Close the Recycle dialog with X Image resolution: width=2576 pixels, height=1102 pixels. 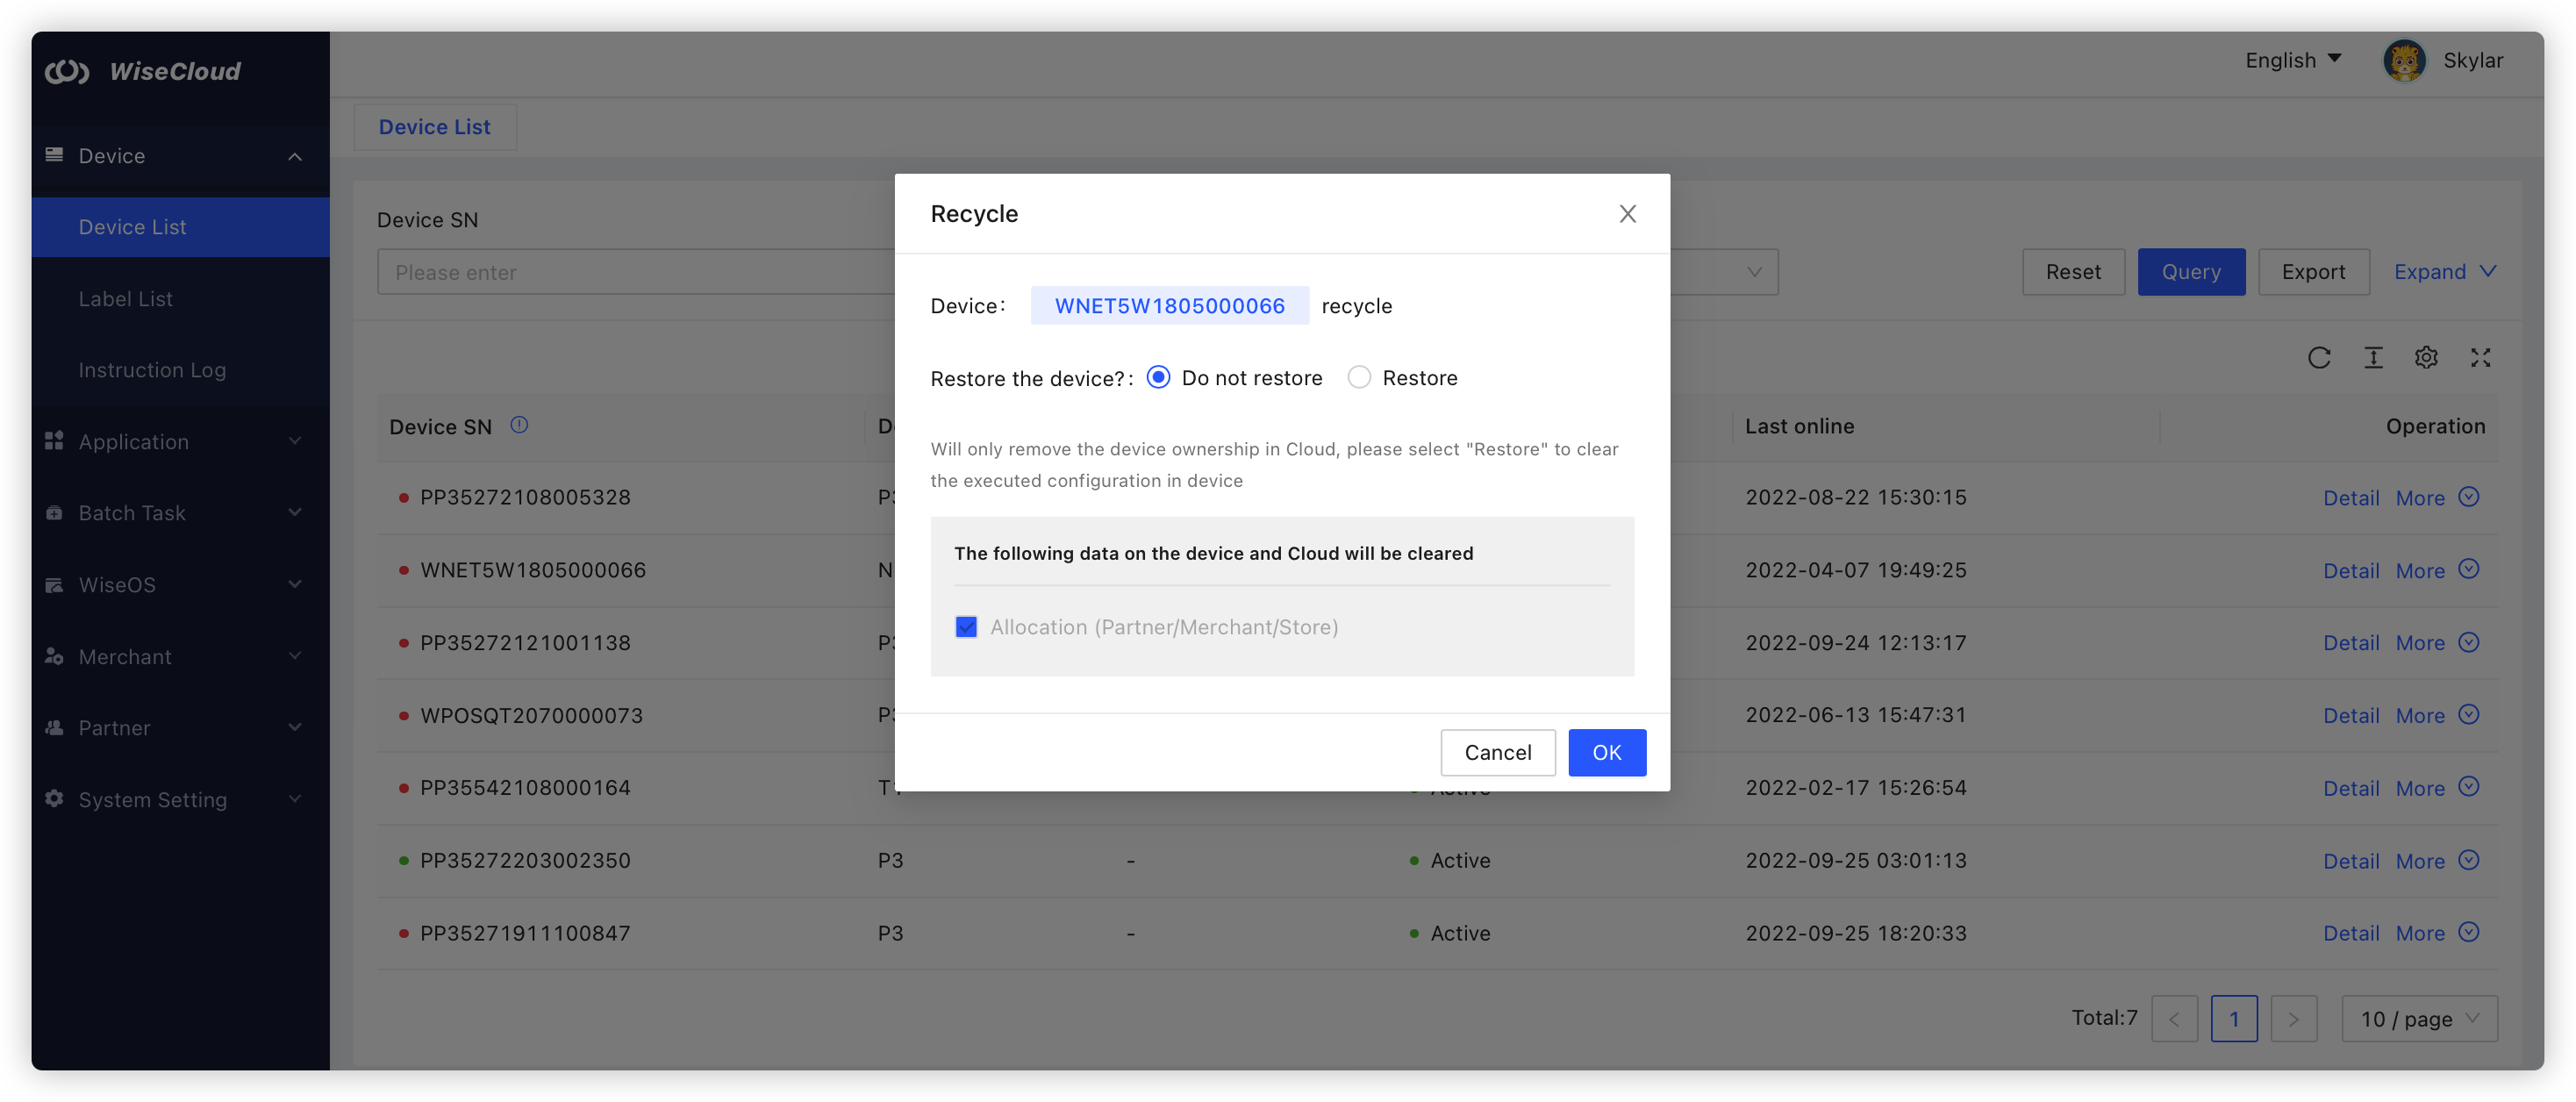click(x=1627, y=214)
